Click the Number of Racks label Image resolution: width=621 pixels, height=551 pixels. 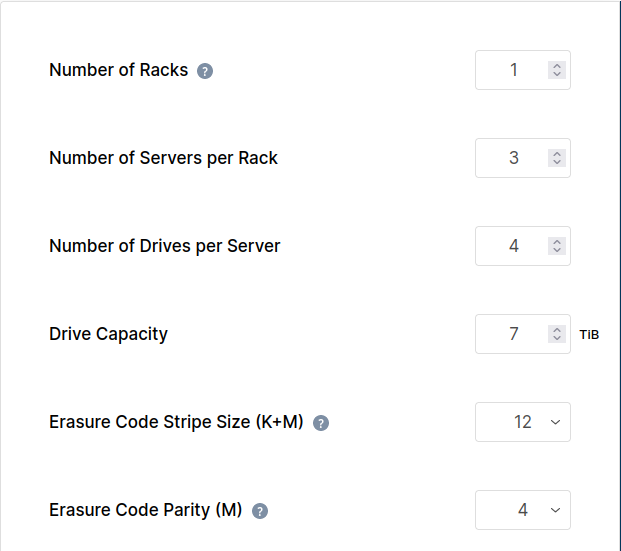pos(118,70)
